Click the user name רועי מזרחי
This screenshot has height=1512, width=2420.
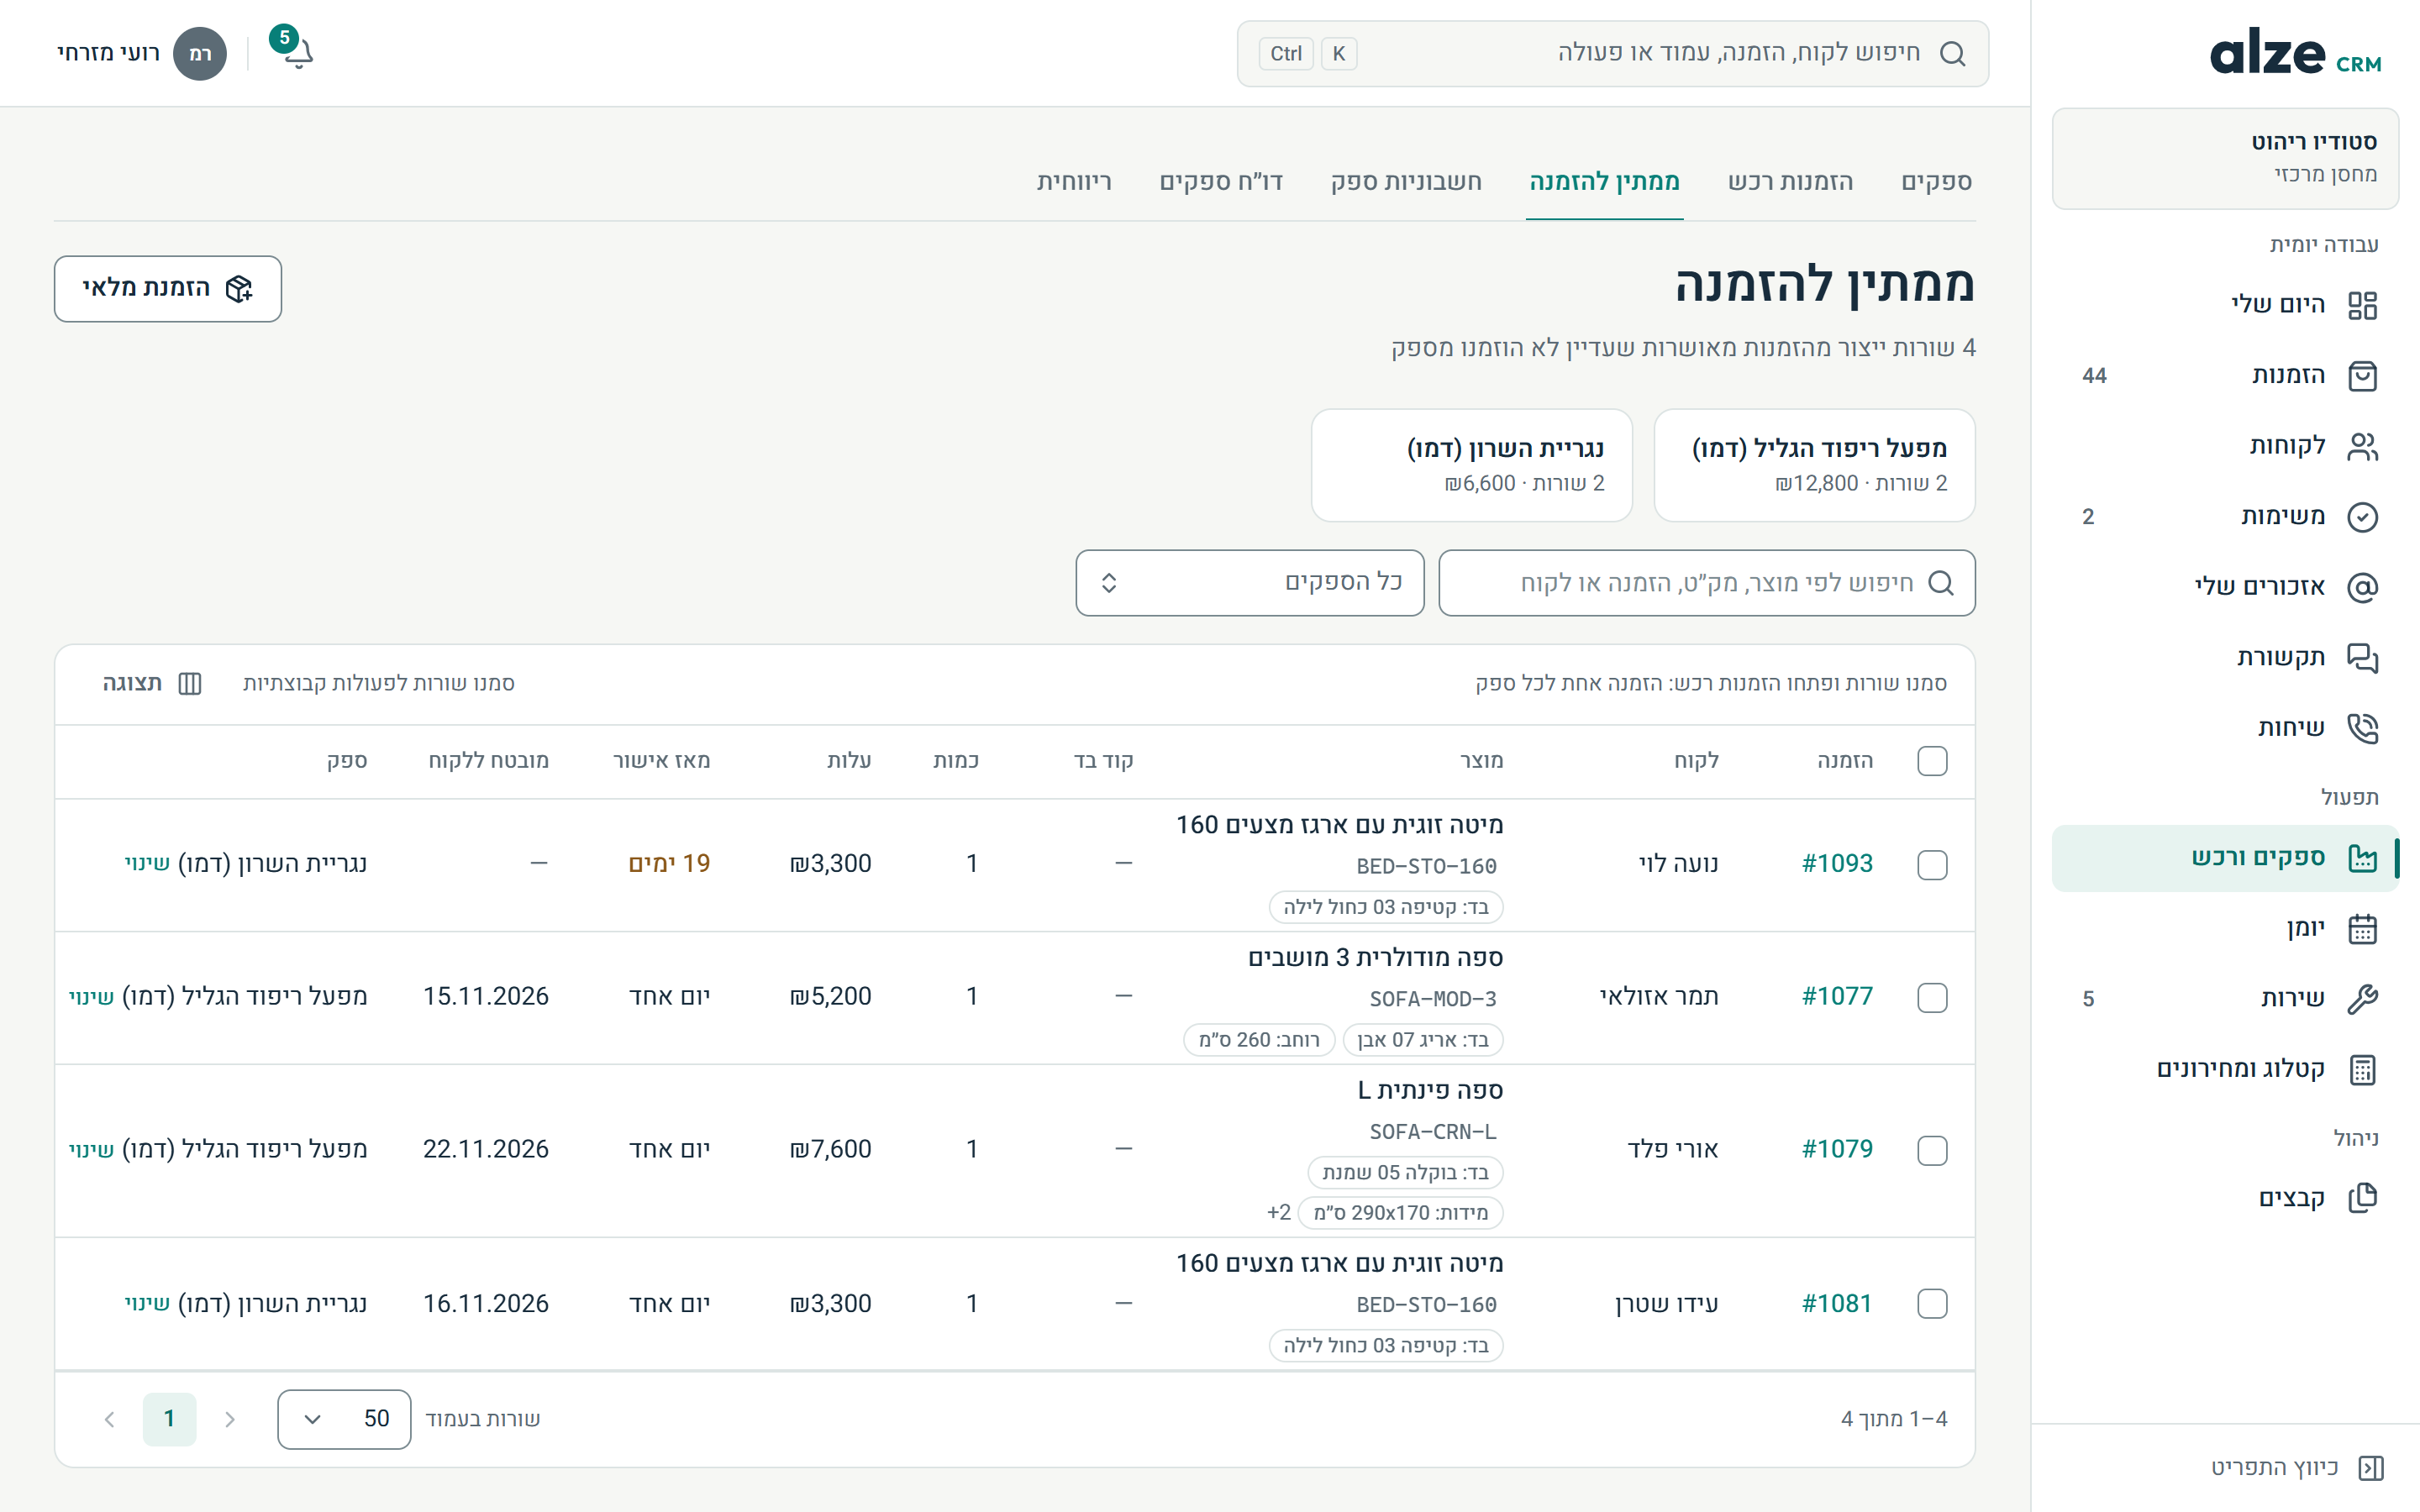[108, 53]
